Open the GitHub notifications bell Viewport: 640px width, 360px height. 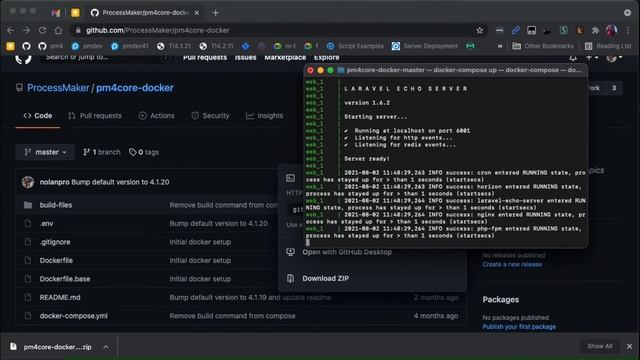pyautogui.click(x=573, y=58)
